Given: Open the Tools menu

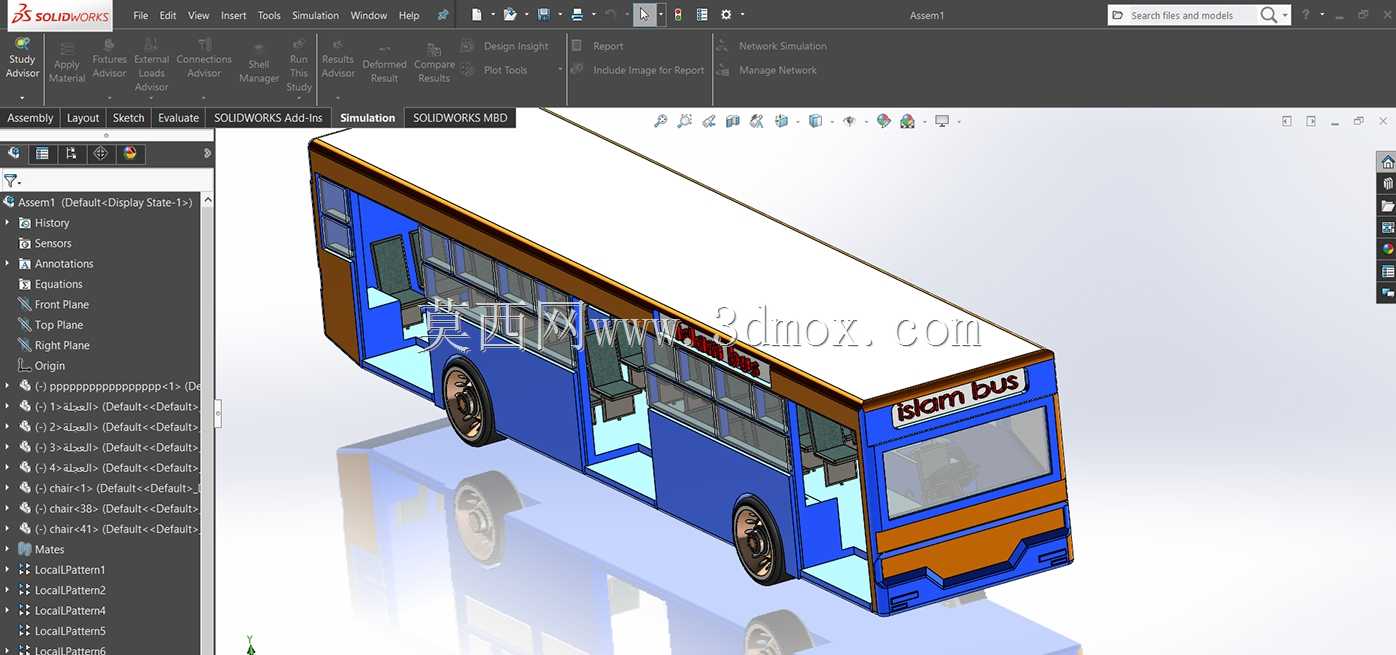Looking at the screenshot, I should [x=269, y=15].
